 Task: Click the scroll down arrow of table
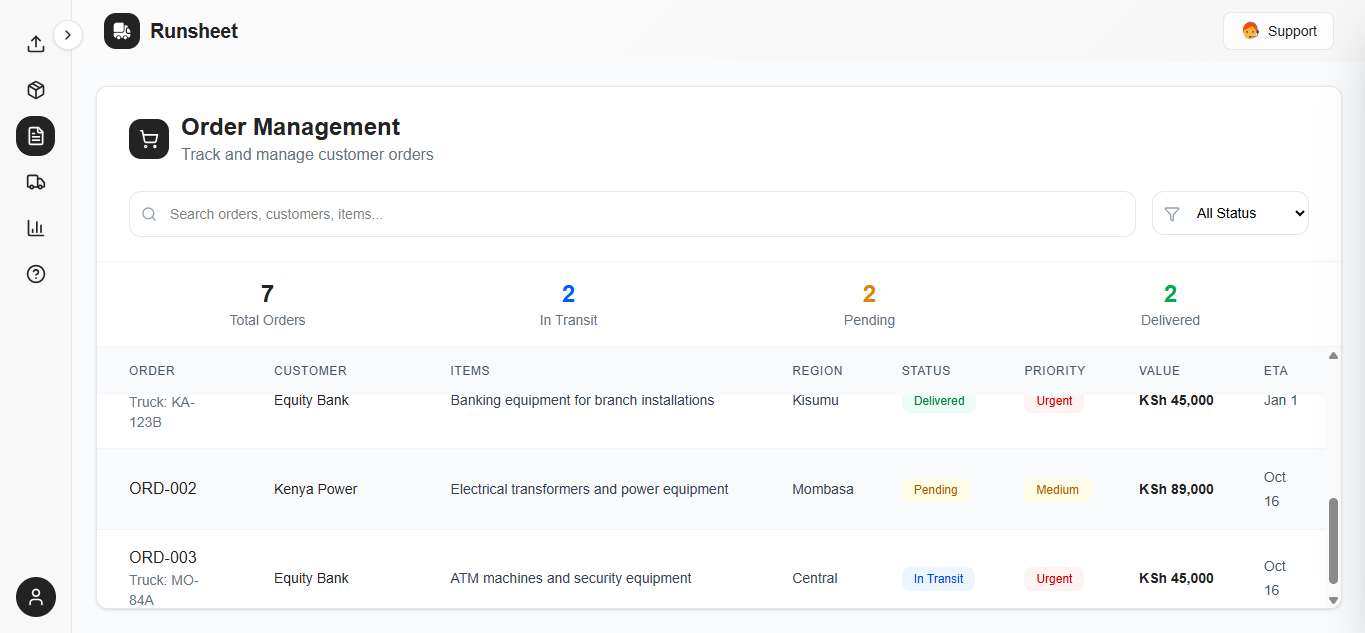1333,600
